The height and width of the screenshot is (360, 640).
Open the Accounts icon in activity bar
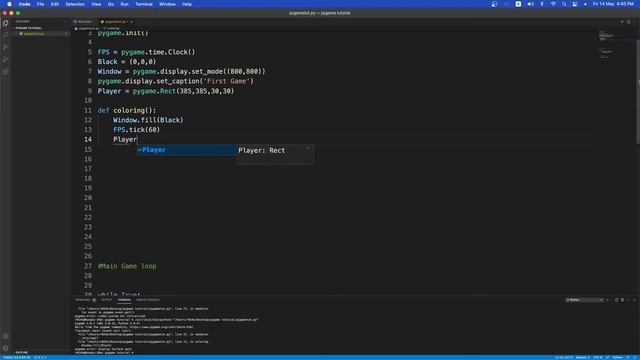[5, 336]
